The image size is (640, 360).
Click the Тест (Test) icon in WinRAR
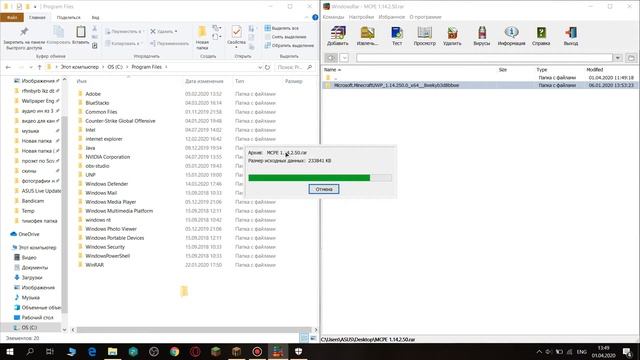397,33
